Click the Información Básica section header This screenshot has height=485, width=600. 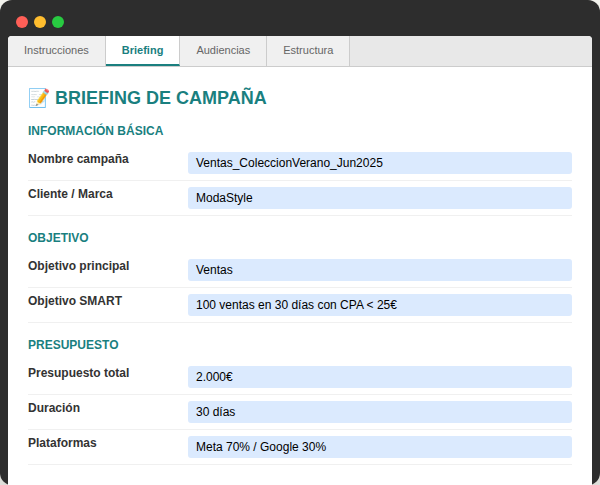tap(95, 131)
